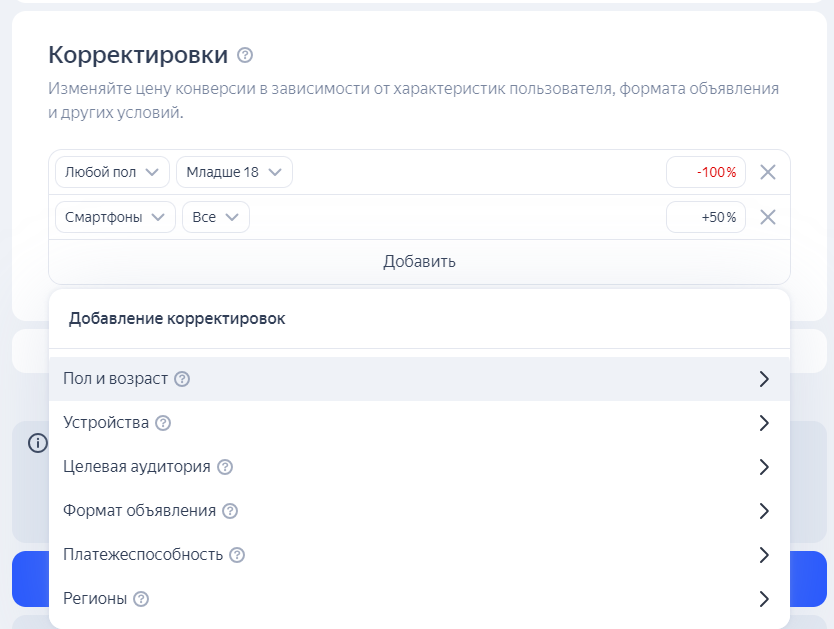Screen dimensions: 834x629
Task: Show help for Платежеспособность
Action: pyautogui.click(x=237, y=555)
